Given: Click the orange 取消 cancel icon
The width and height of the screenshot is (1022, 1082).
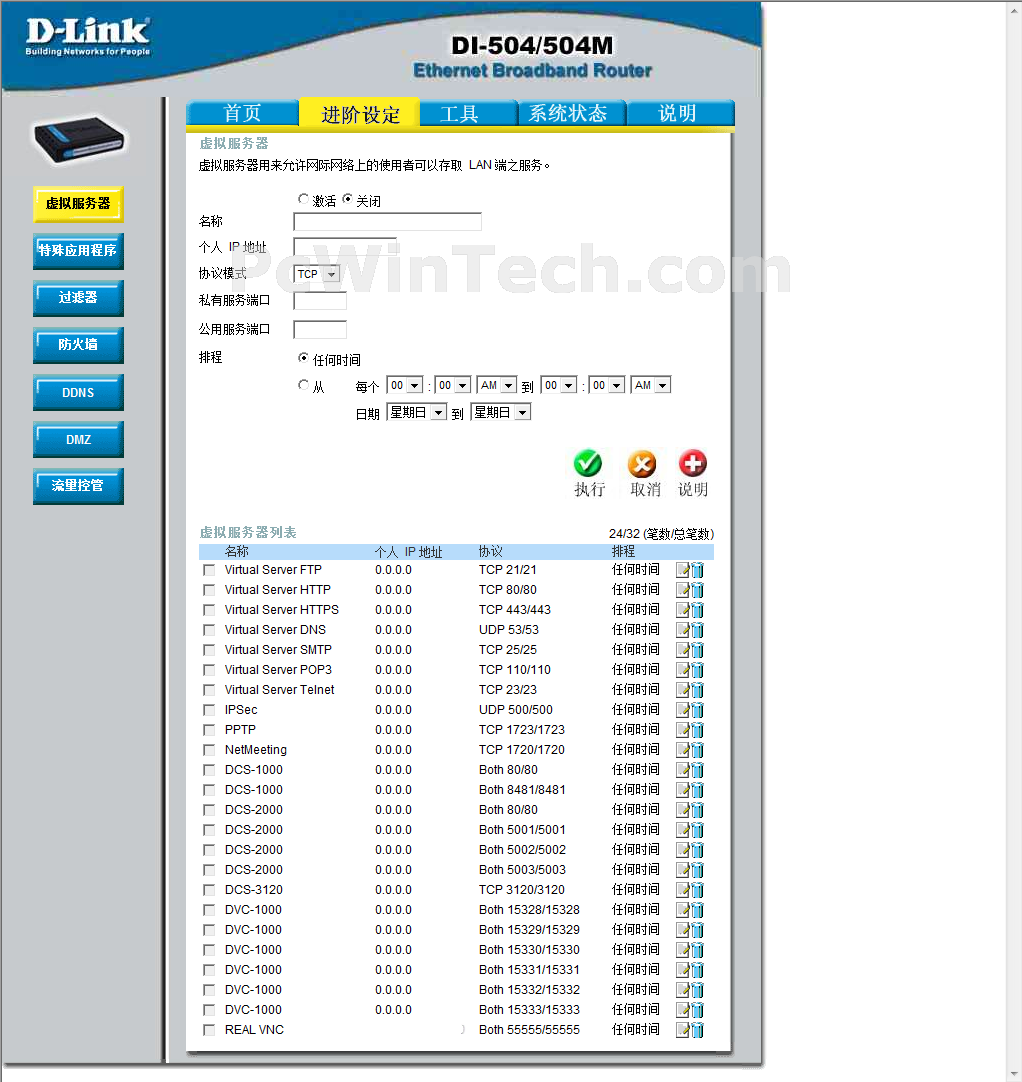Looking at the screenshot, I should click(x=642, y=464).
